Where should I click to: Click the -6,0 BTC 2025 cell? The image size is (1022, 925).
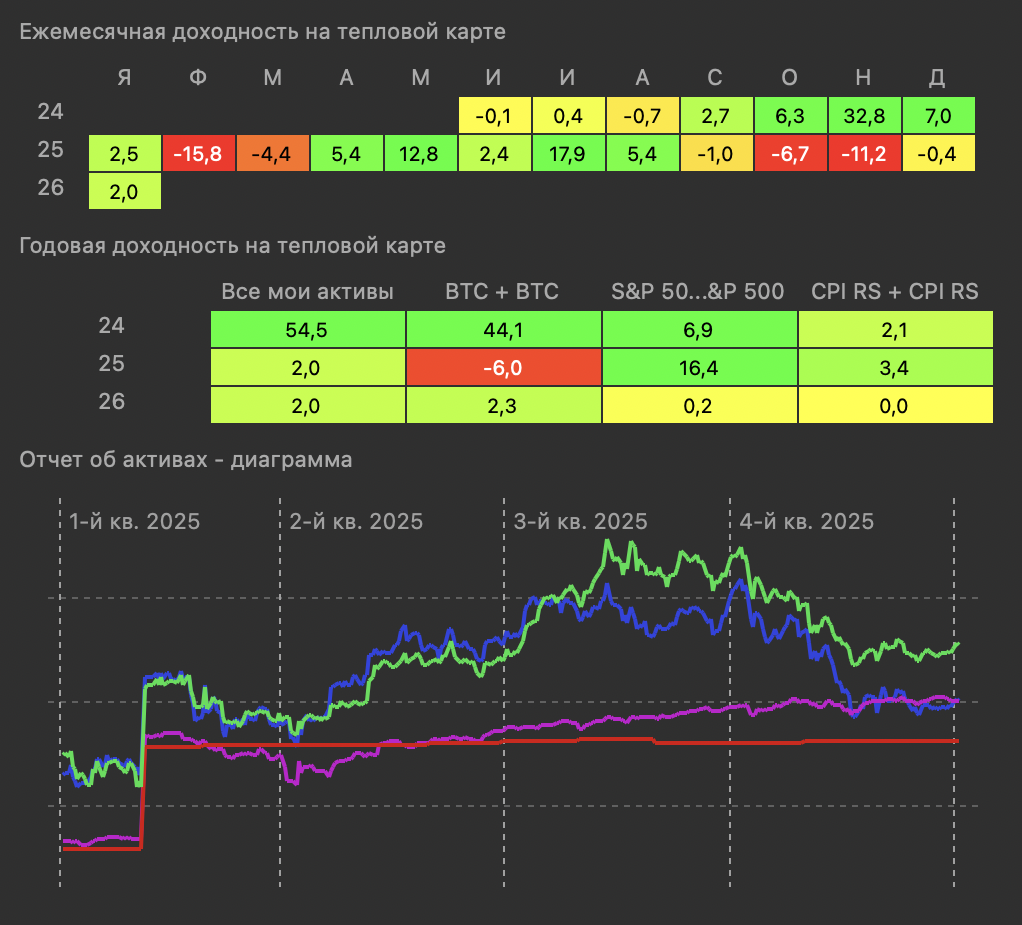coord(503,368)
